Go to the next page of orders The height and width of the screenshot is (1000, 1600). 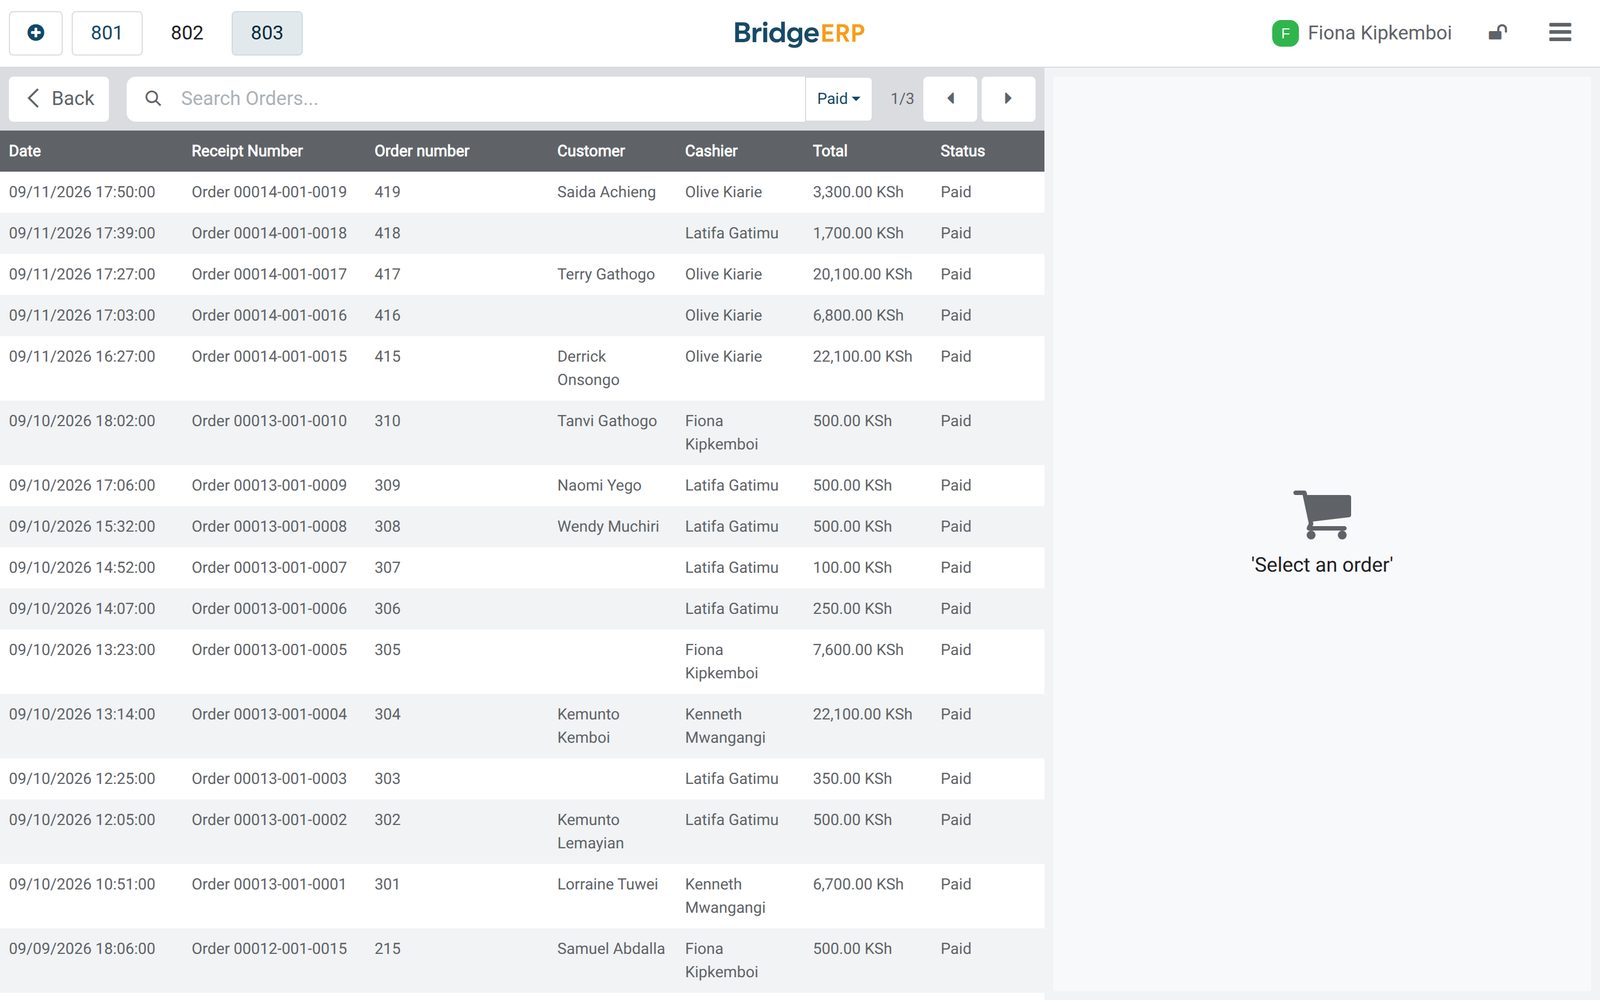tap(1008, 99)
